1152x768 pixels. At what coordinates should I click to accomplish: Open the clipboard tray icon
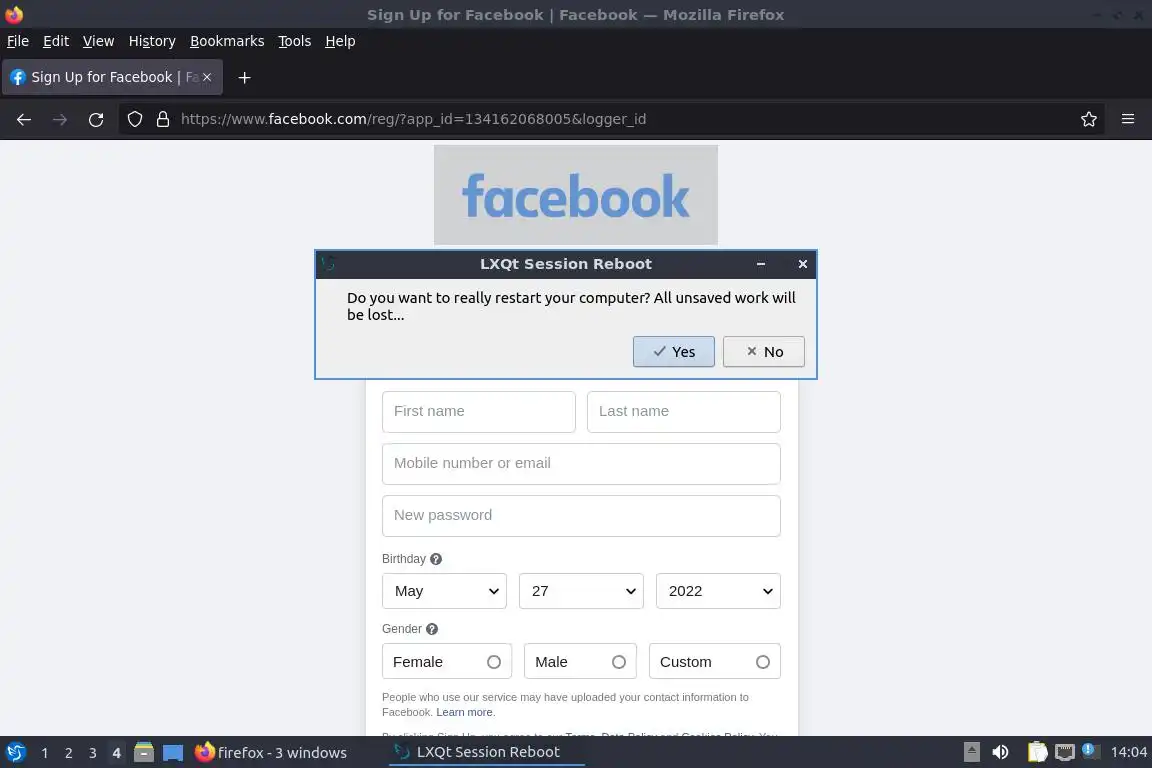[1037, 752]
